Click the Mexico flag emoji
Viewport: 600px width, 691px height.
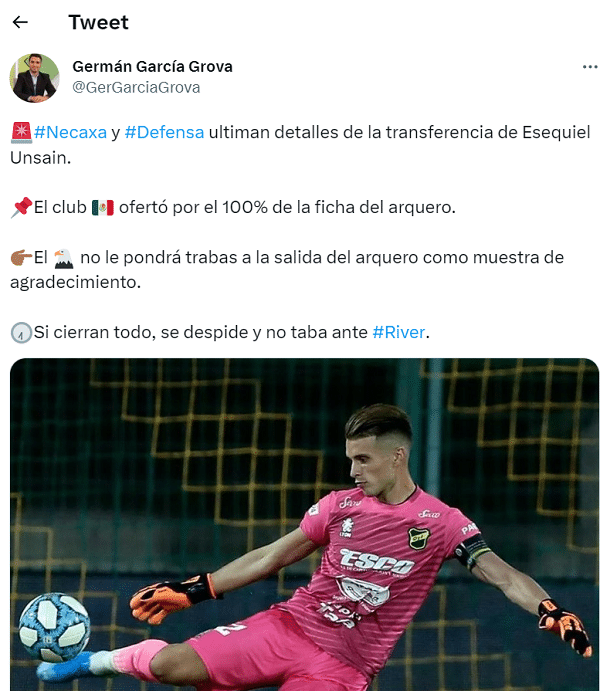pos(103,208)
